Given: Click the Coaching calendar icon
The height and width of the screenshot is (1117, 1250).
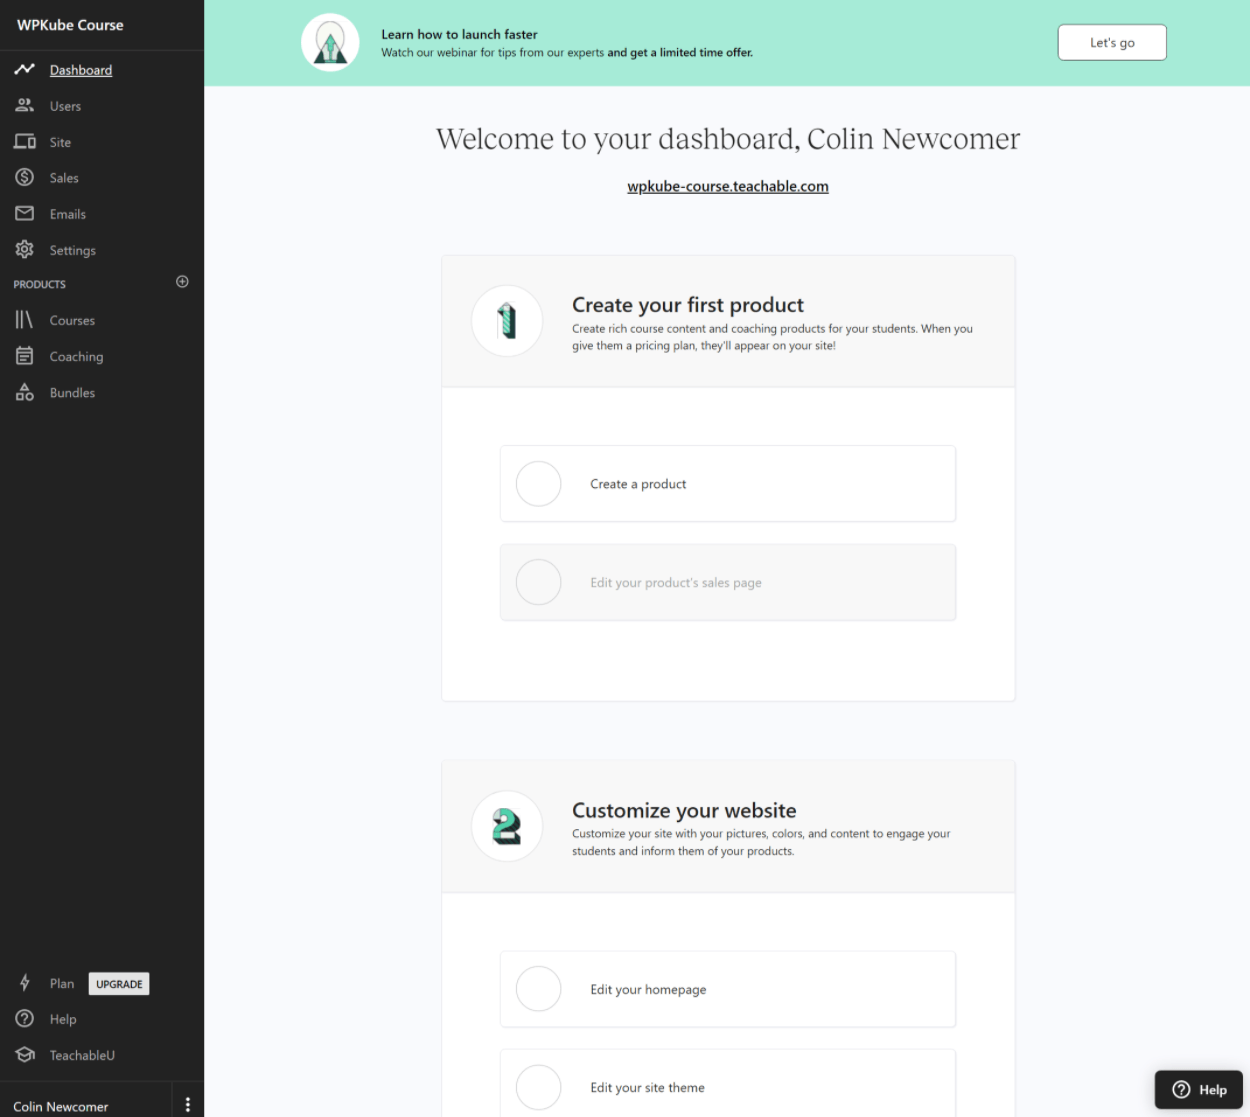Looking at the screenshot, I should (x=25, y=356).
